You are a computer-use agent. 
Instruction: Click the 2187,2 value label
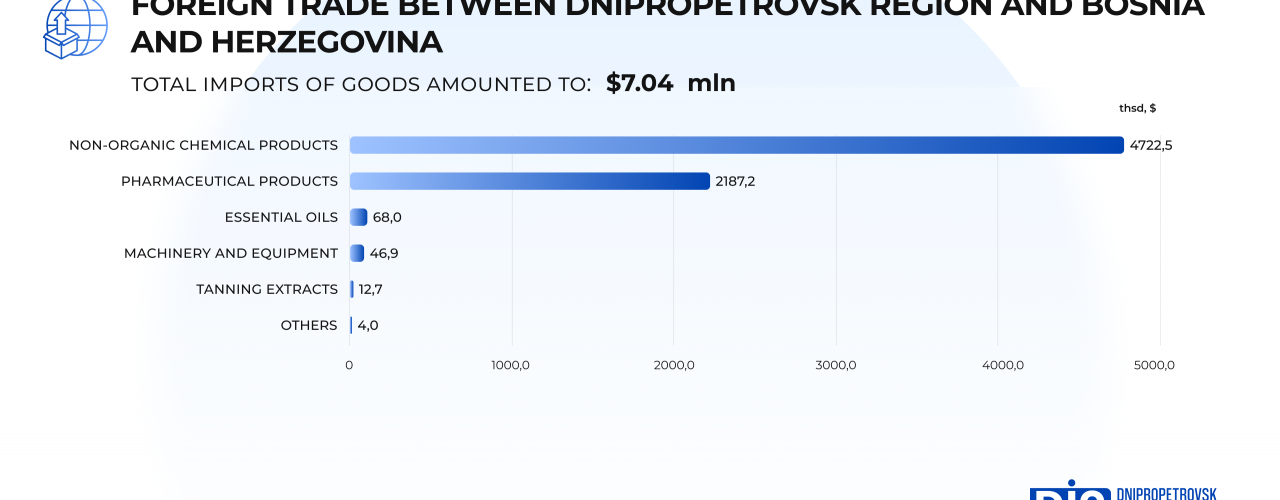735,181
